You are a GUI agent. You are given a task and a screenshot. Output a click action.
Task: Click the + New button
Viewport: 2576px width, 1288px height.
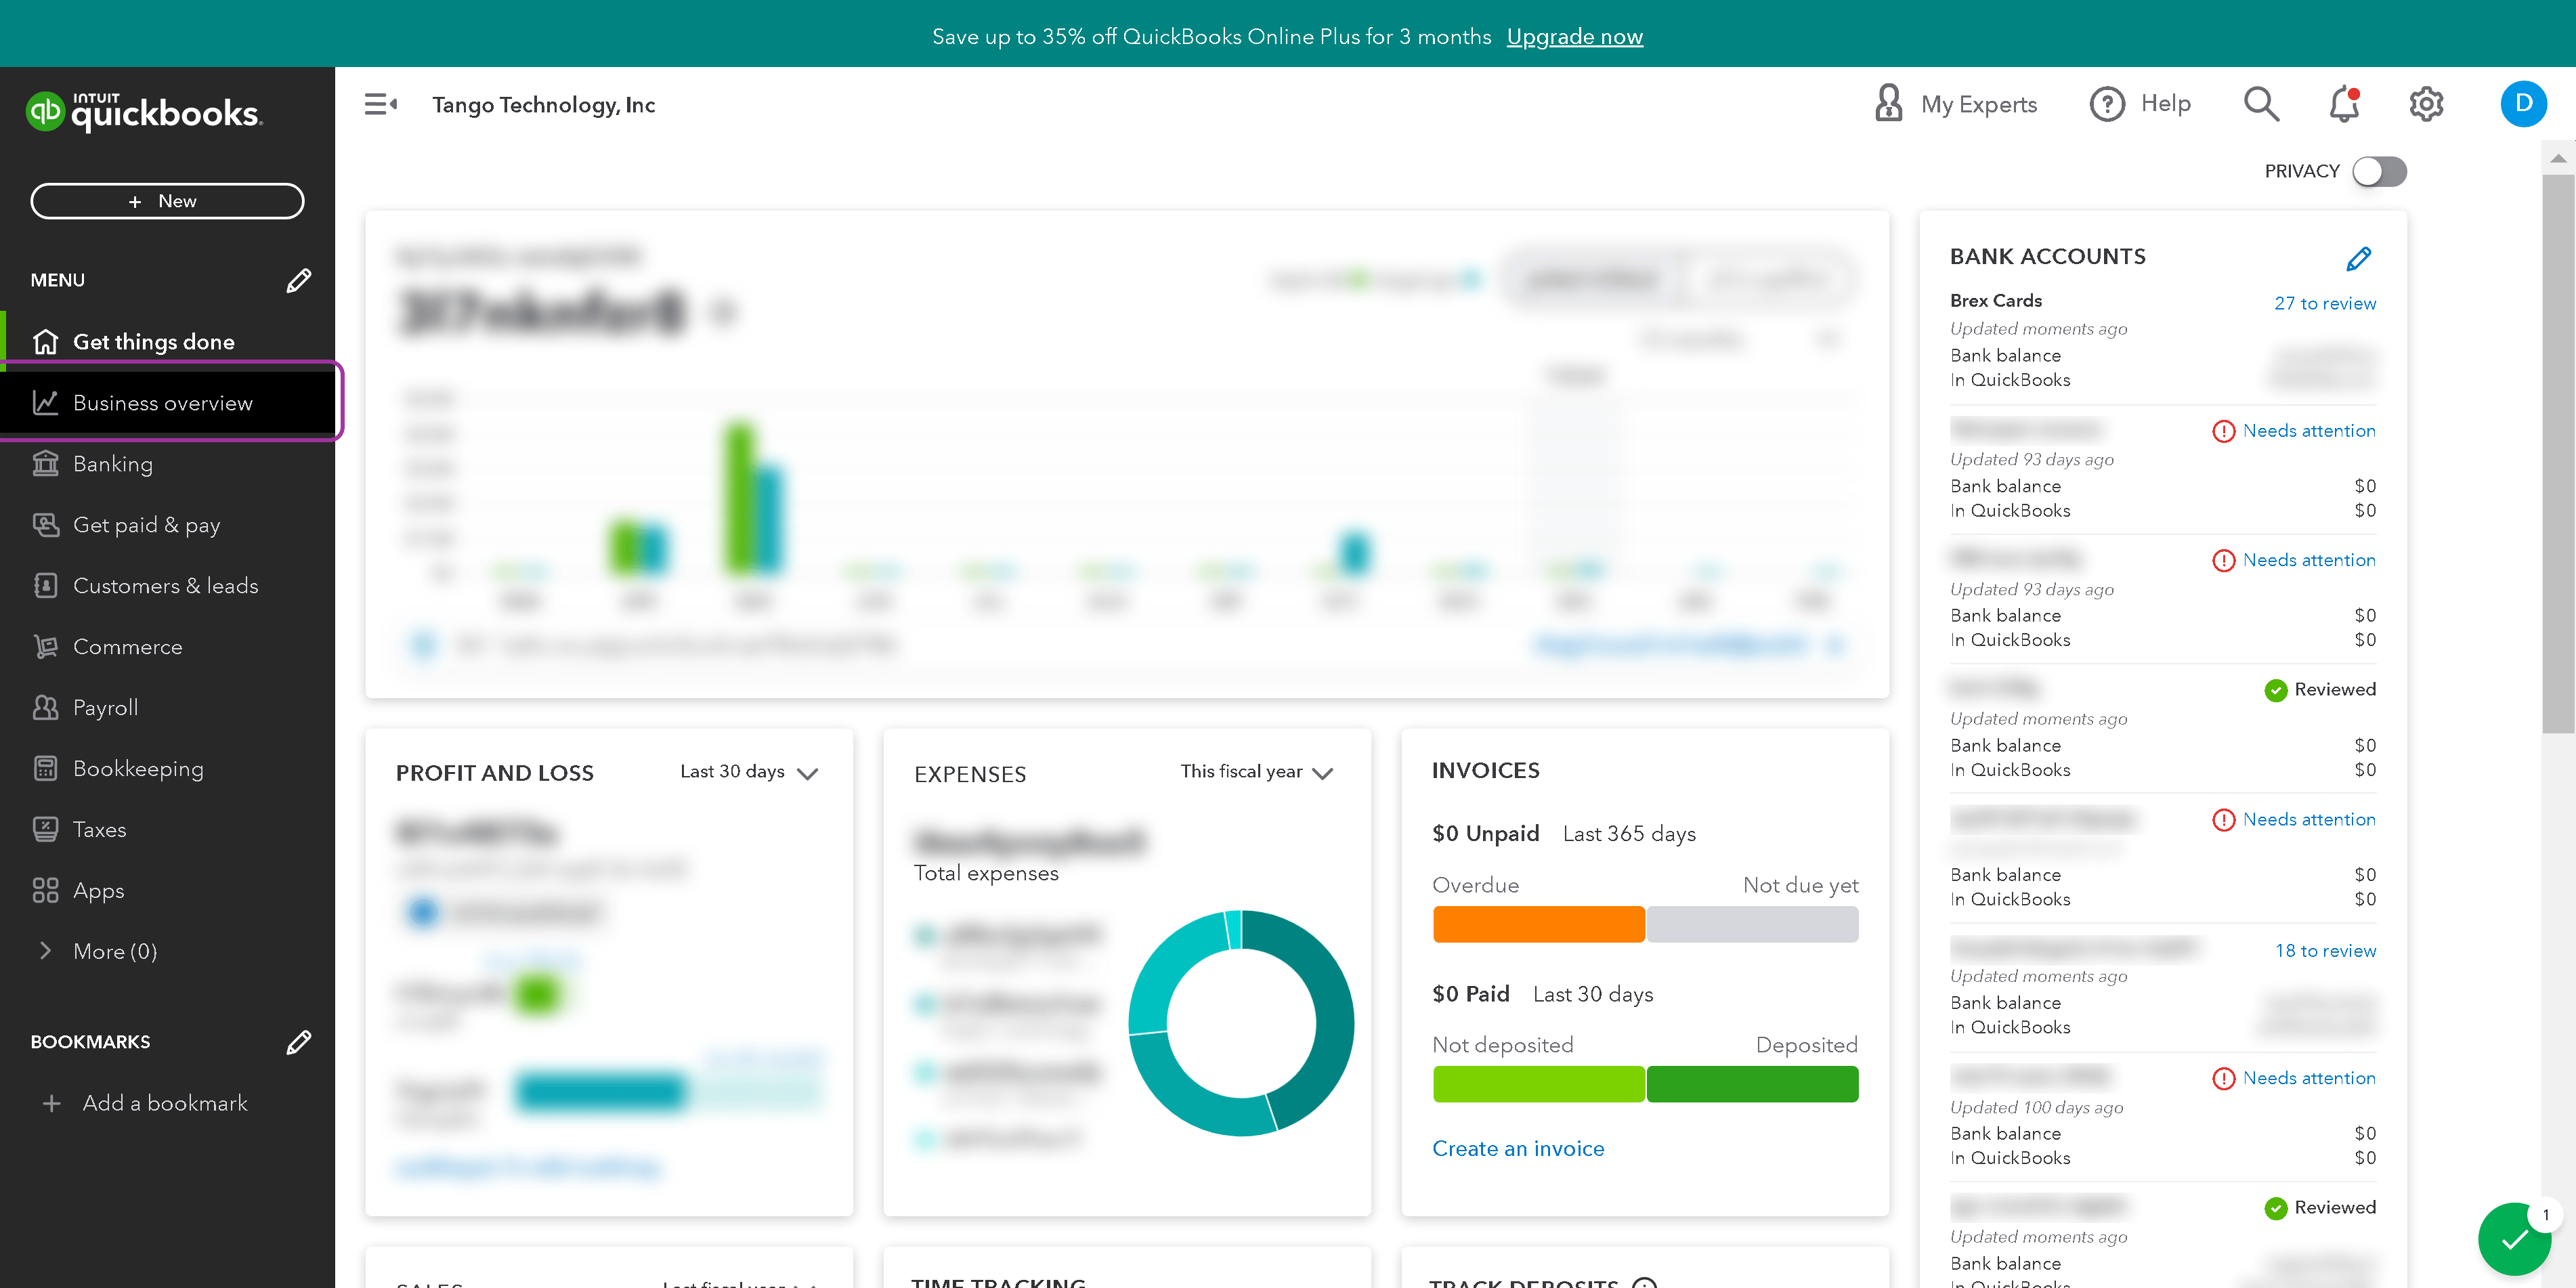coord(167,201)
